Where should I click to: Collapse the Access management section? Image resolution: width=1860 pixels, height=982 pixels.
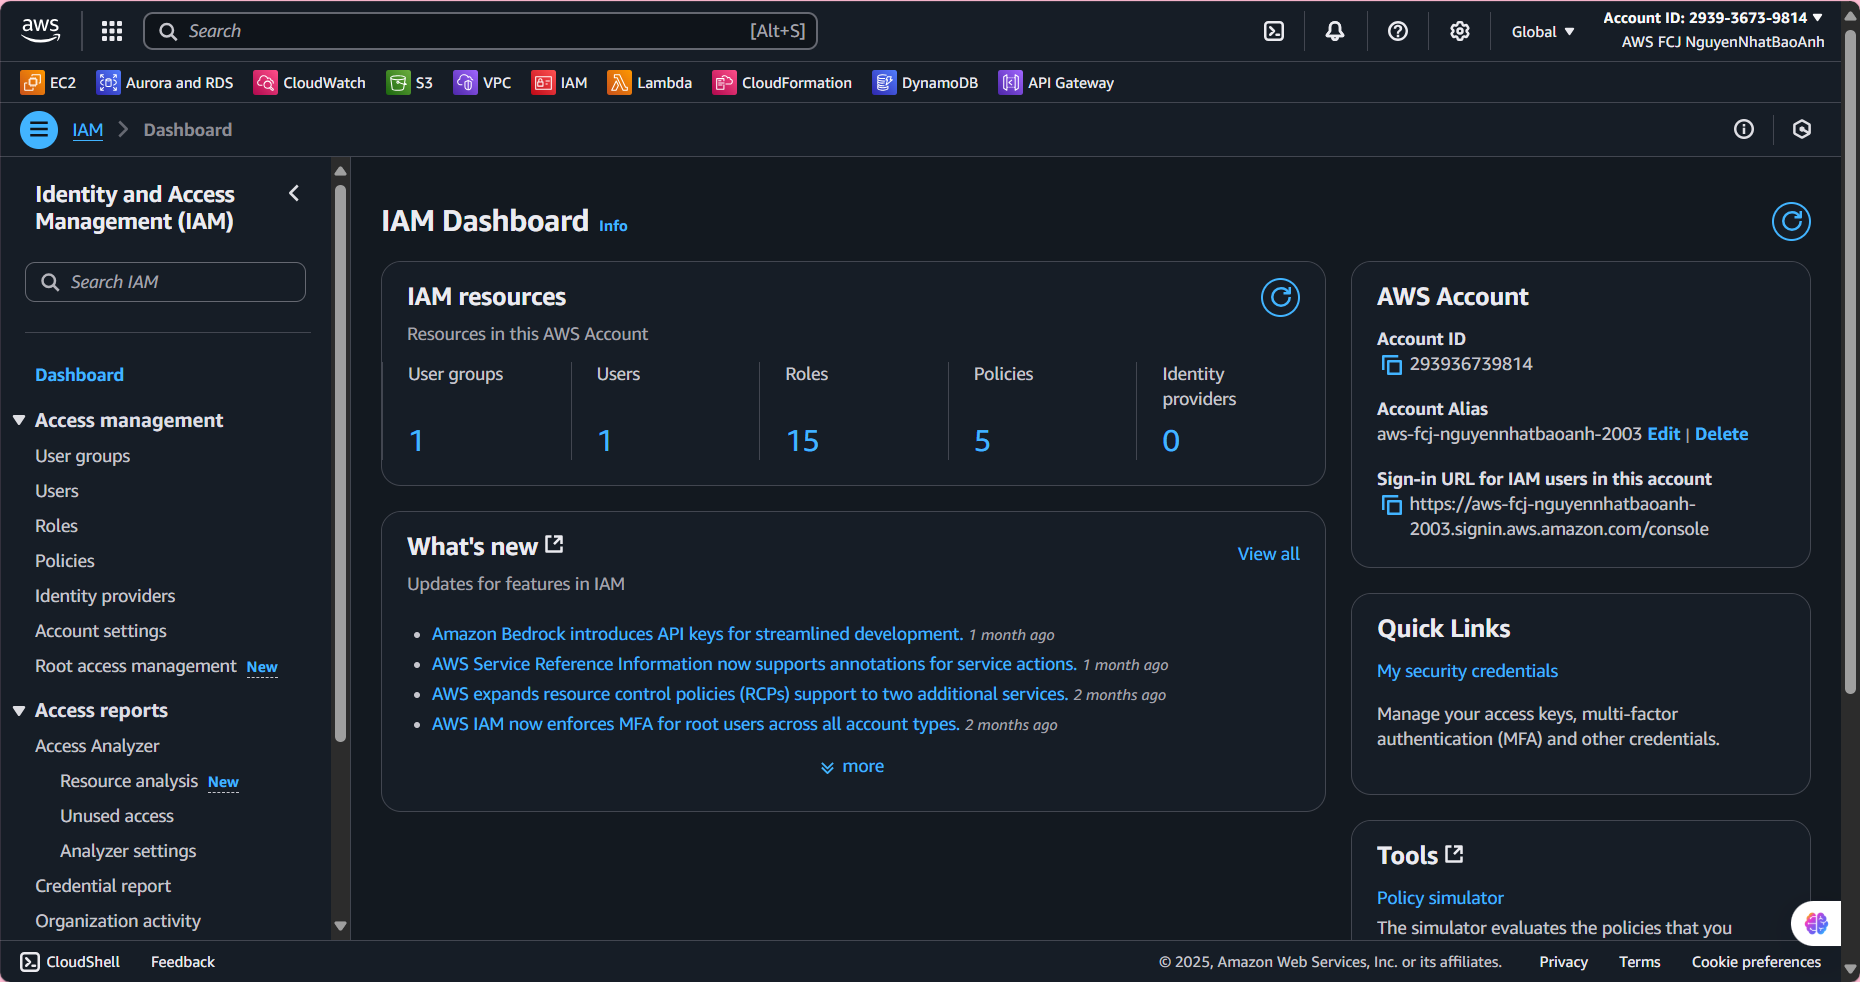(x=19, y=420)
